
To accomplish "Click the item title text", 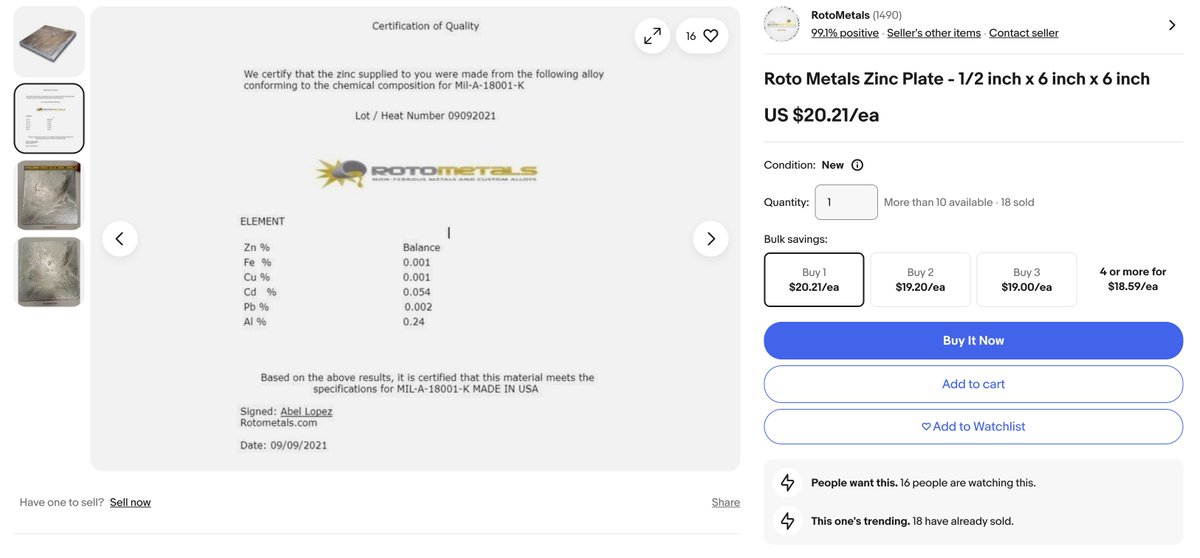I will pyautogui.click(x=957, y=79).
